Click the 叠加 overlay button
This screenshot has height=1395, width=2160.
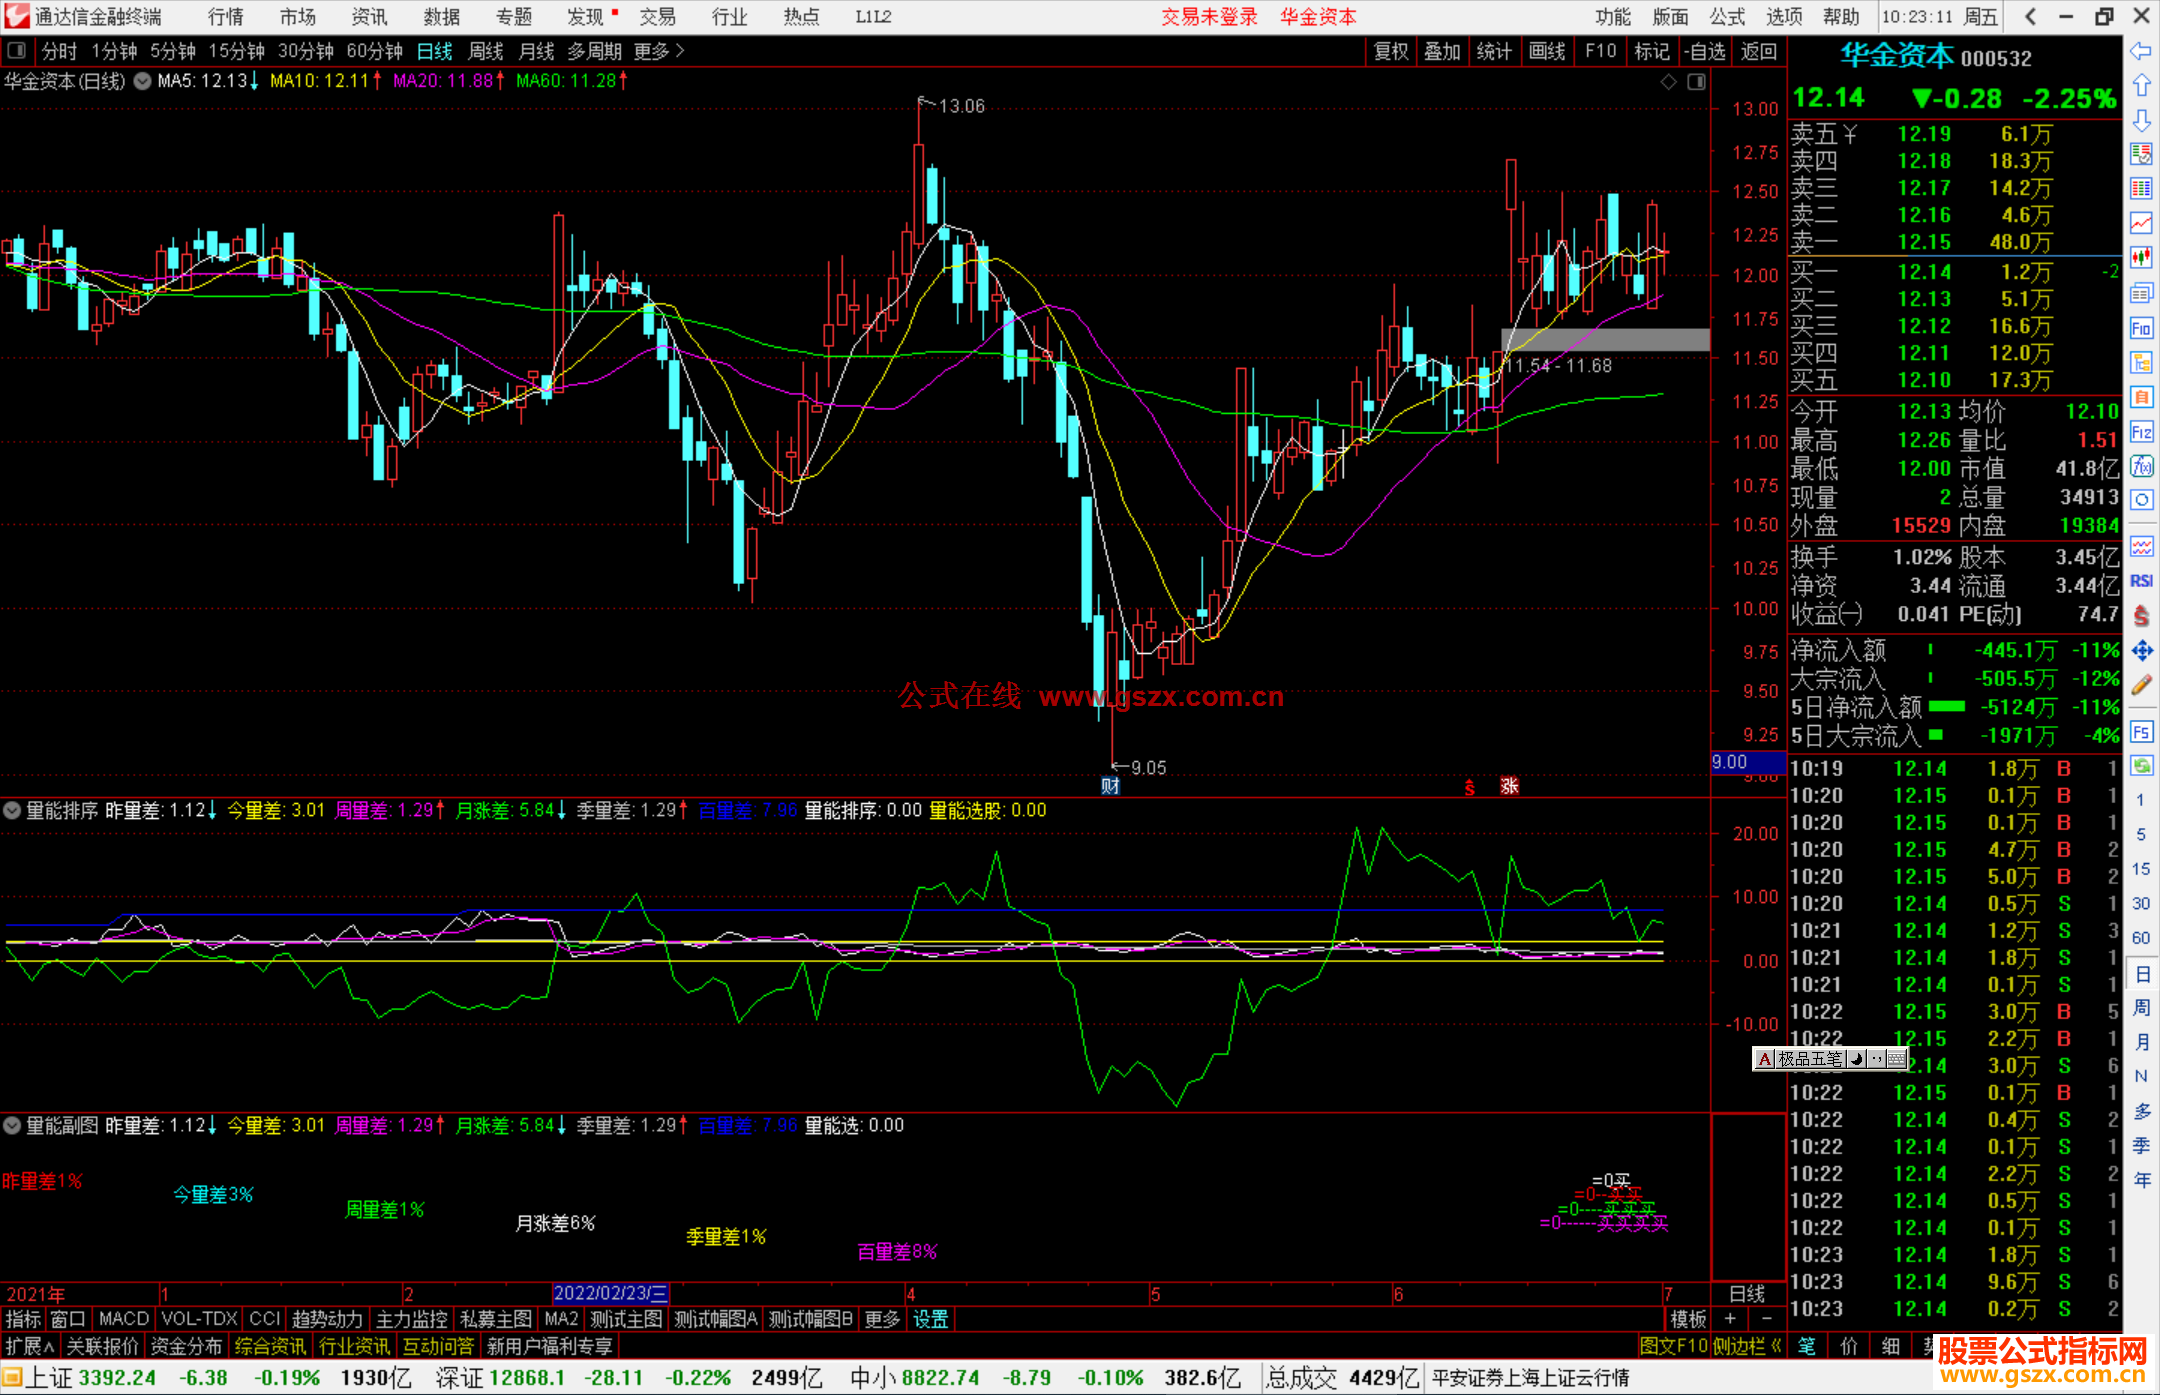click(x=1442, y=51)
